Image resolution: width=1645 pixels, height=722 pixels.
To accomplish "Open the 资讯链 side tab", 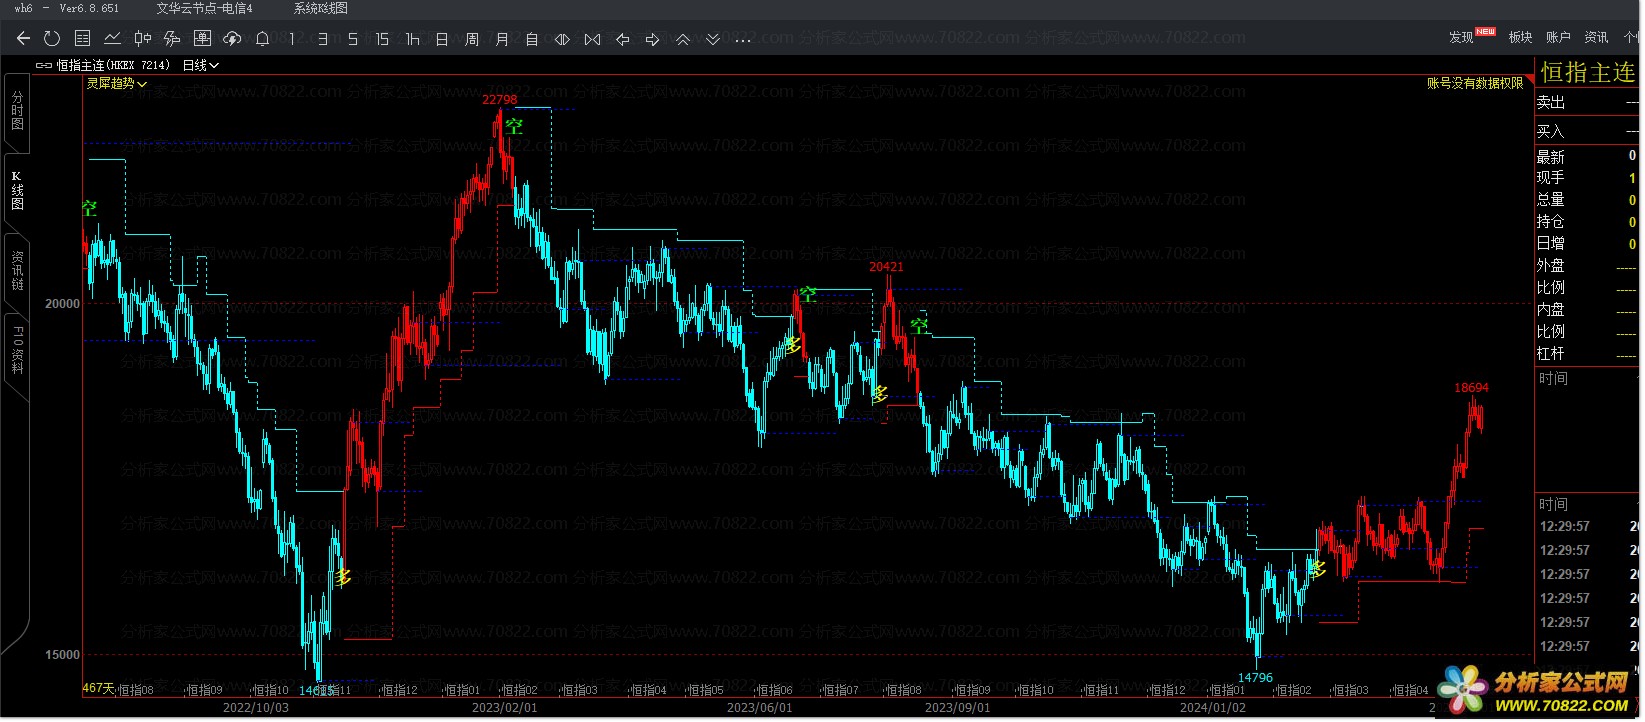I will click(x=17, y=270).
